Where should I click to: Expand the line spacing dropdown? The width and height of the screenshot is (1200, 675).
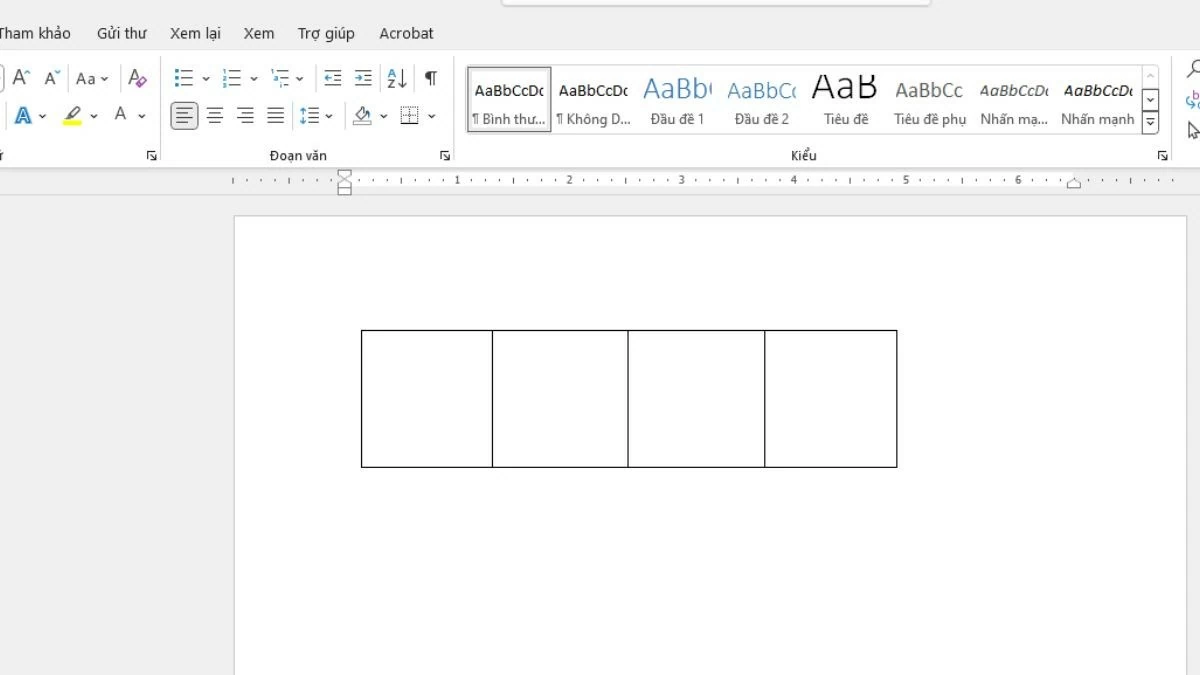pos(329,117)
